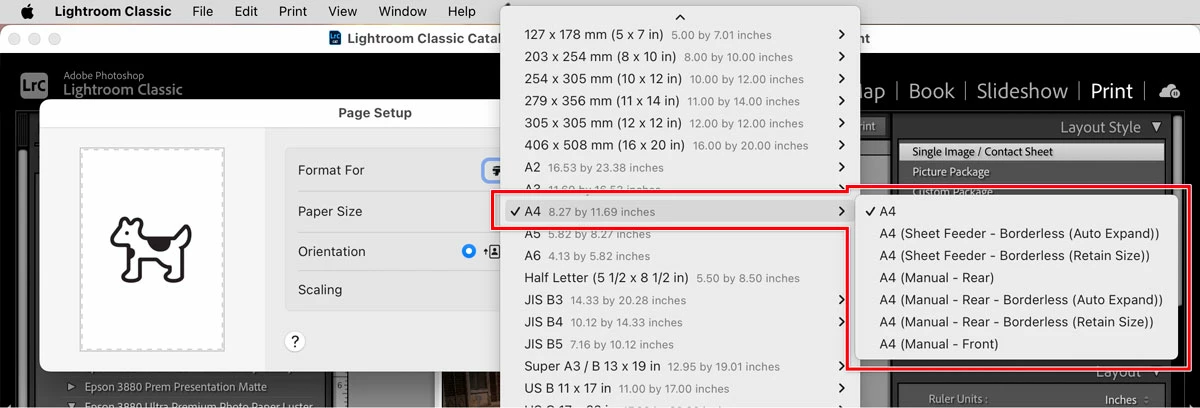Select A4 Sheet Feeder Borderless Auto Expand
This screenshot has height=408, width=1200.
(x=1015, y=233)
